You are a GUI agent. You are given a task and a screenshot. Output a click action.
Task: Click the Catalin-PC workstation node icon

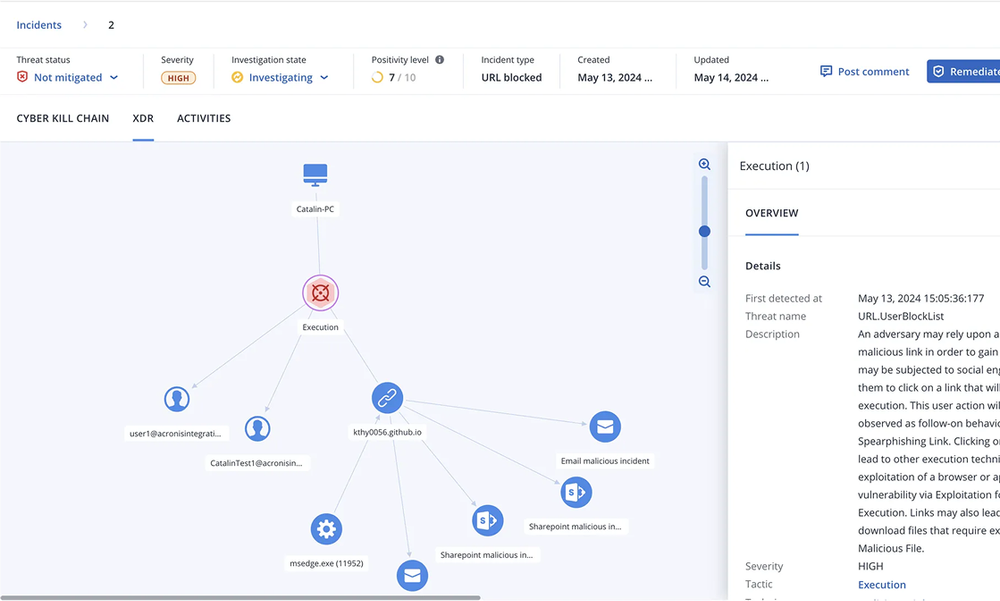click(x=315, y=175)
